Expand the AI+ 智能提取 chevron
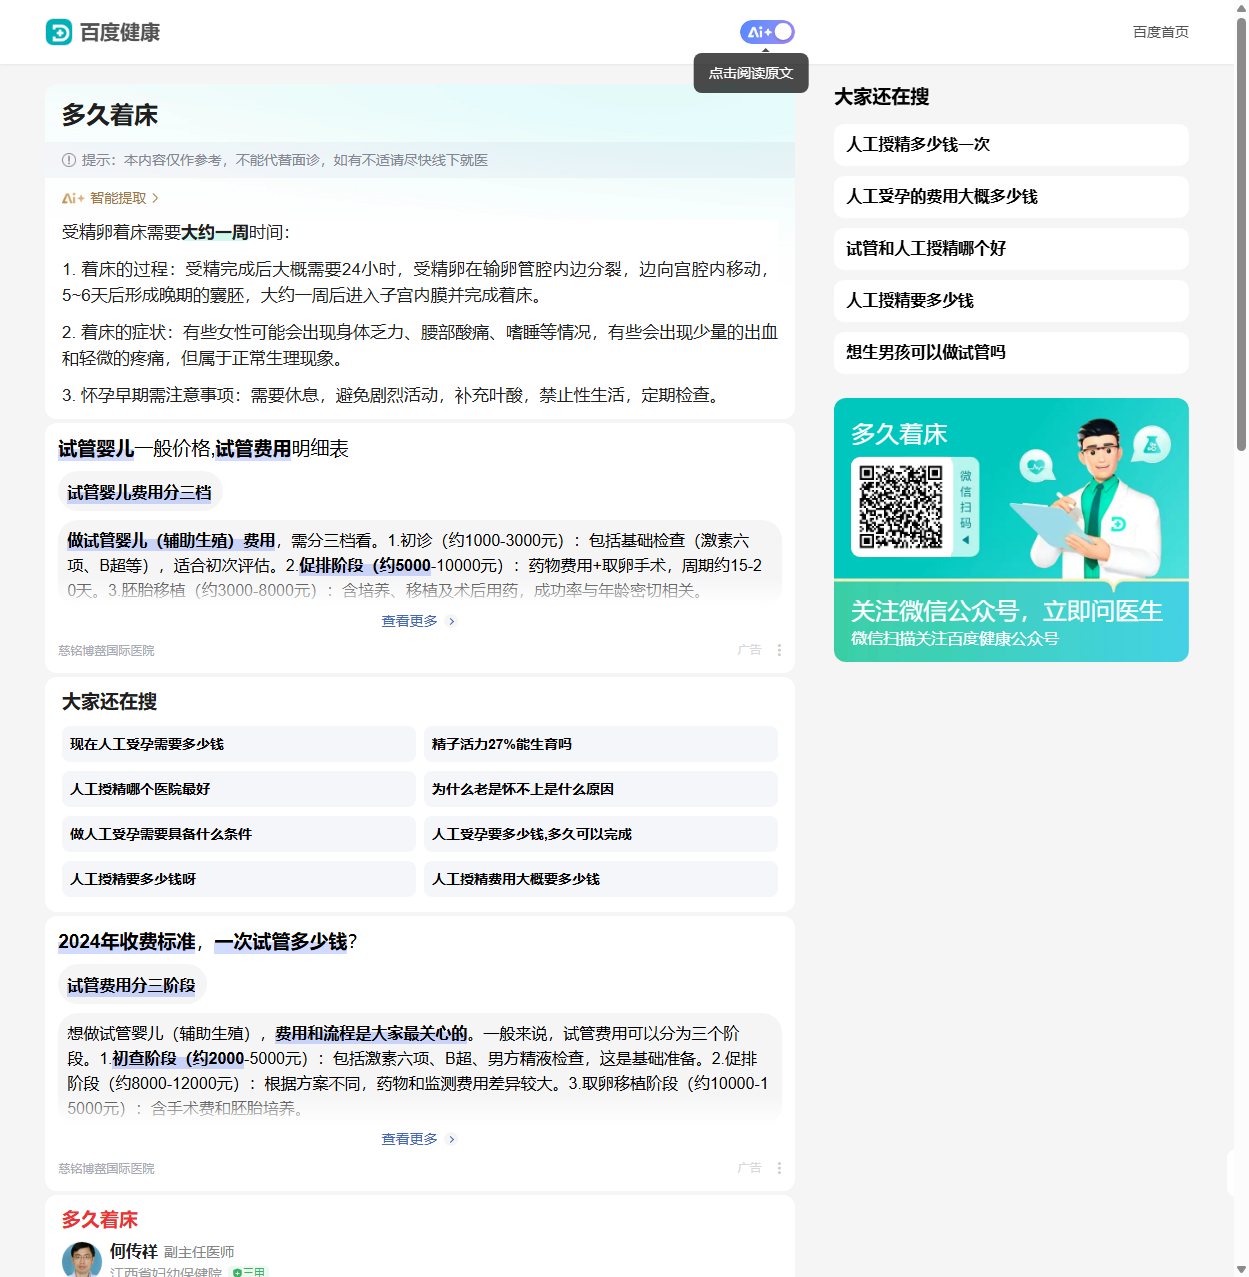Viewport: 1249px width, 1277px height. (155, 198)
